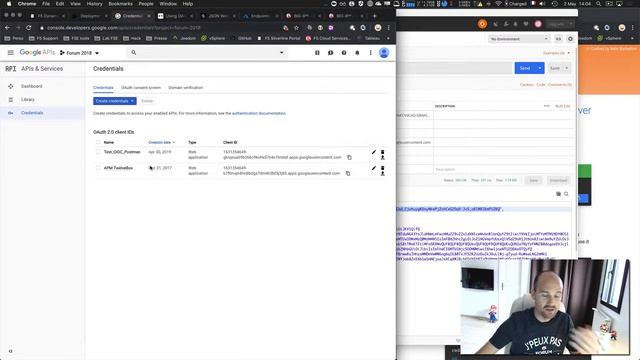Click the Google APIs search field
640x360 pixels.
(x=207, y=53)
